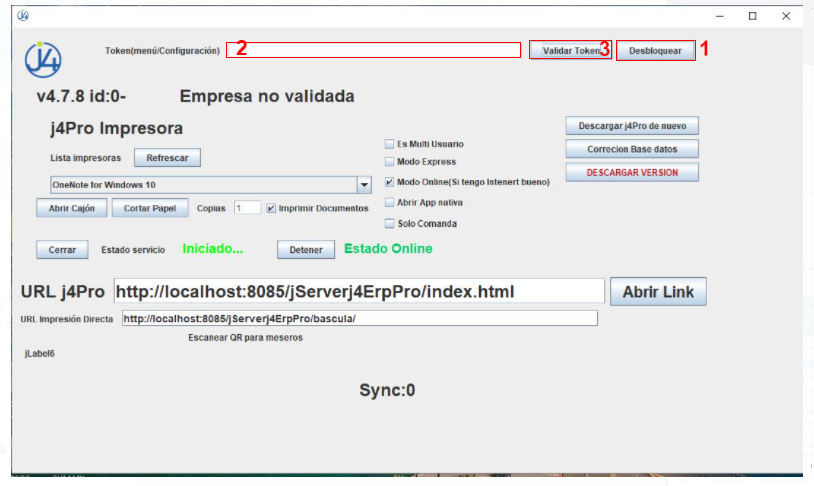
Task: Click Correcion Base datos button
Action: [632, 149]
